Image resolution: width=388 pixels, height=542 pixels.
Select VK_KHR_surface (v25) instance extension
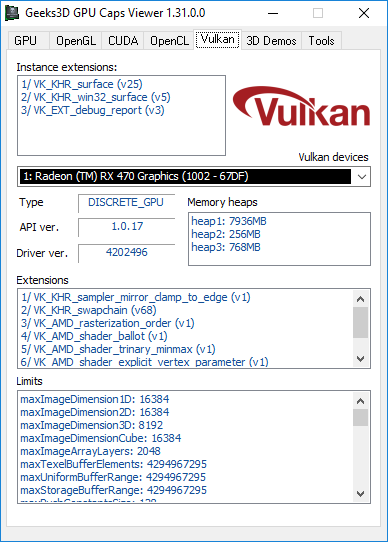click(82, 84)
